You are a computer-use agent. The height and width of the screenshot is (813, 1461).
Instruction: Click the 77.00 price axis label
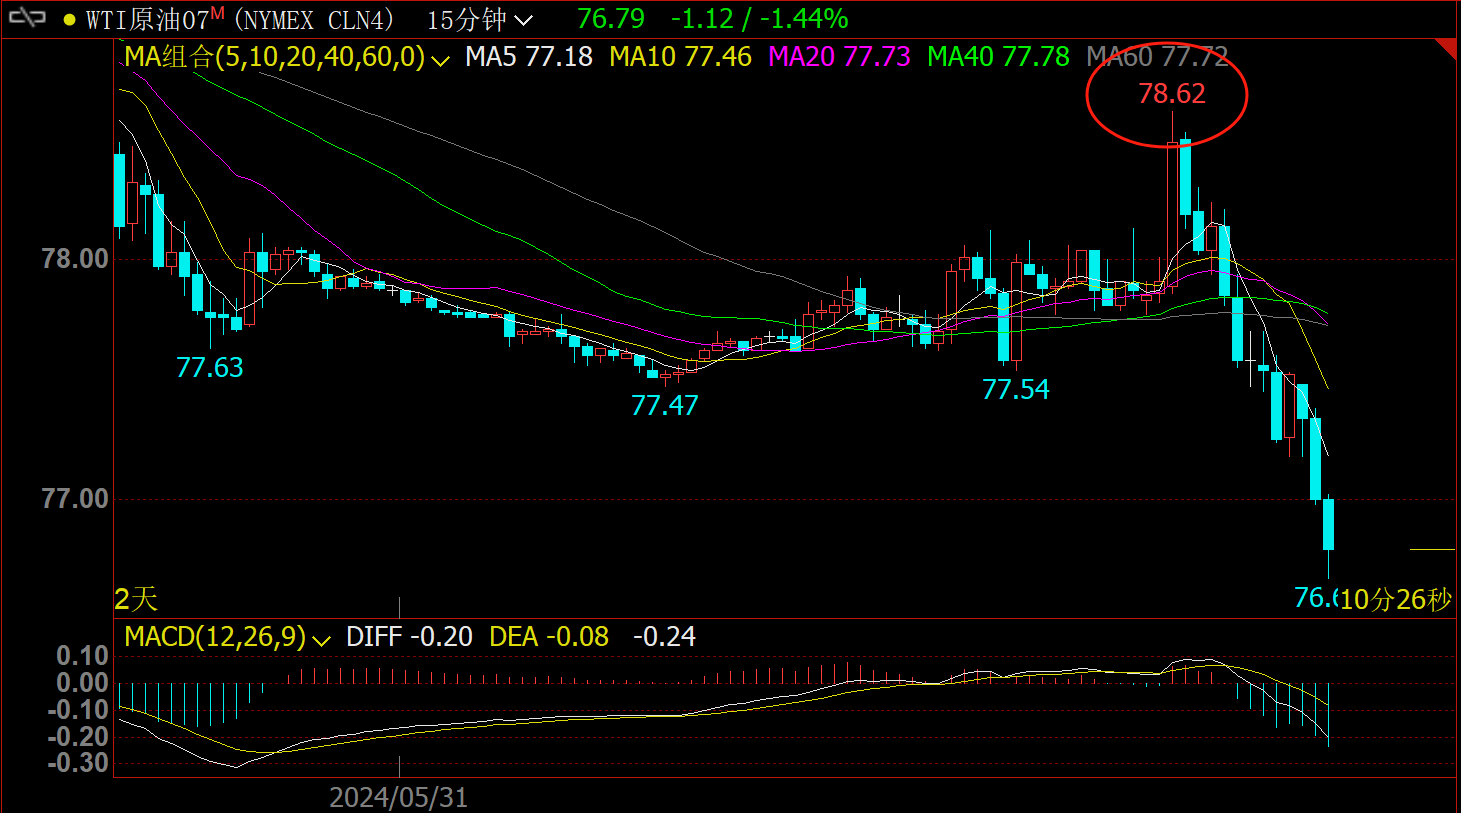(75, 499)
